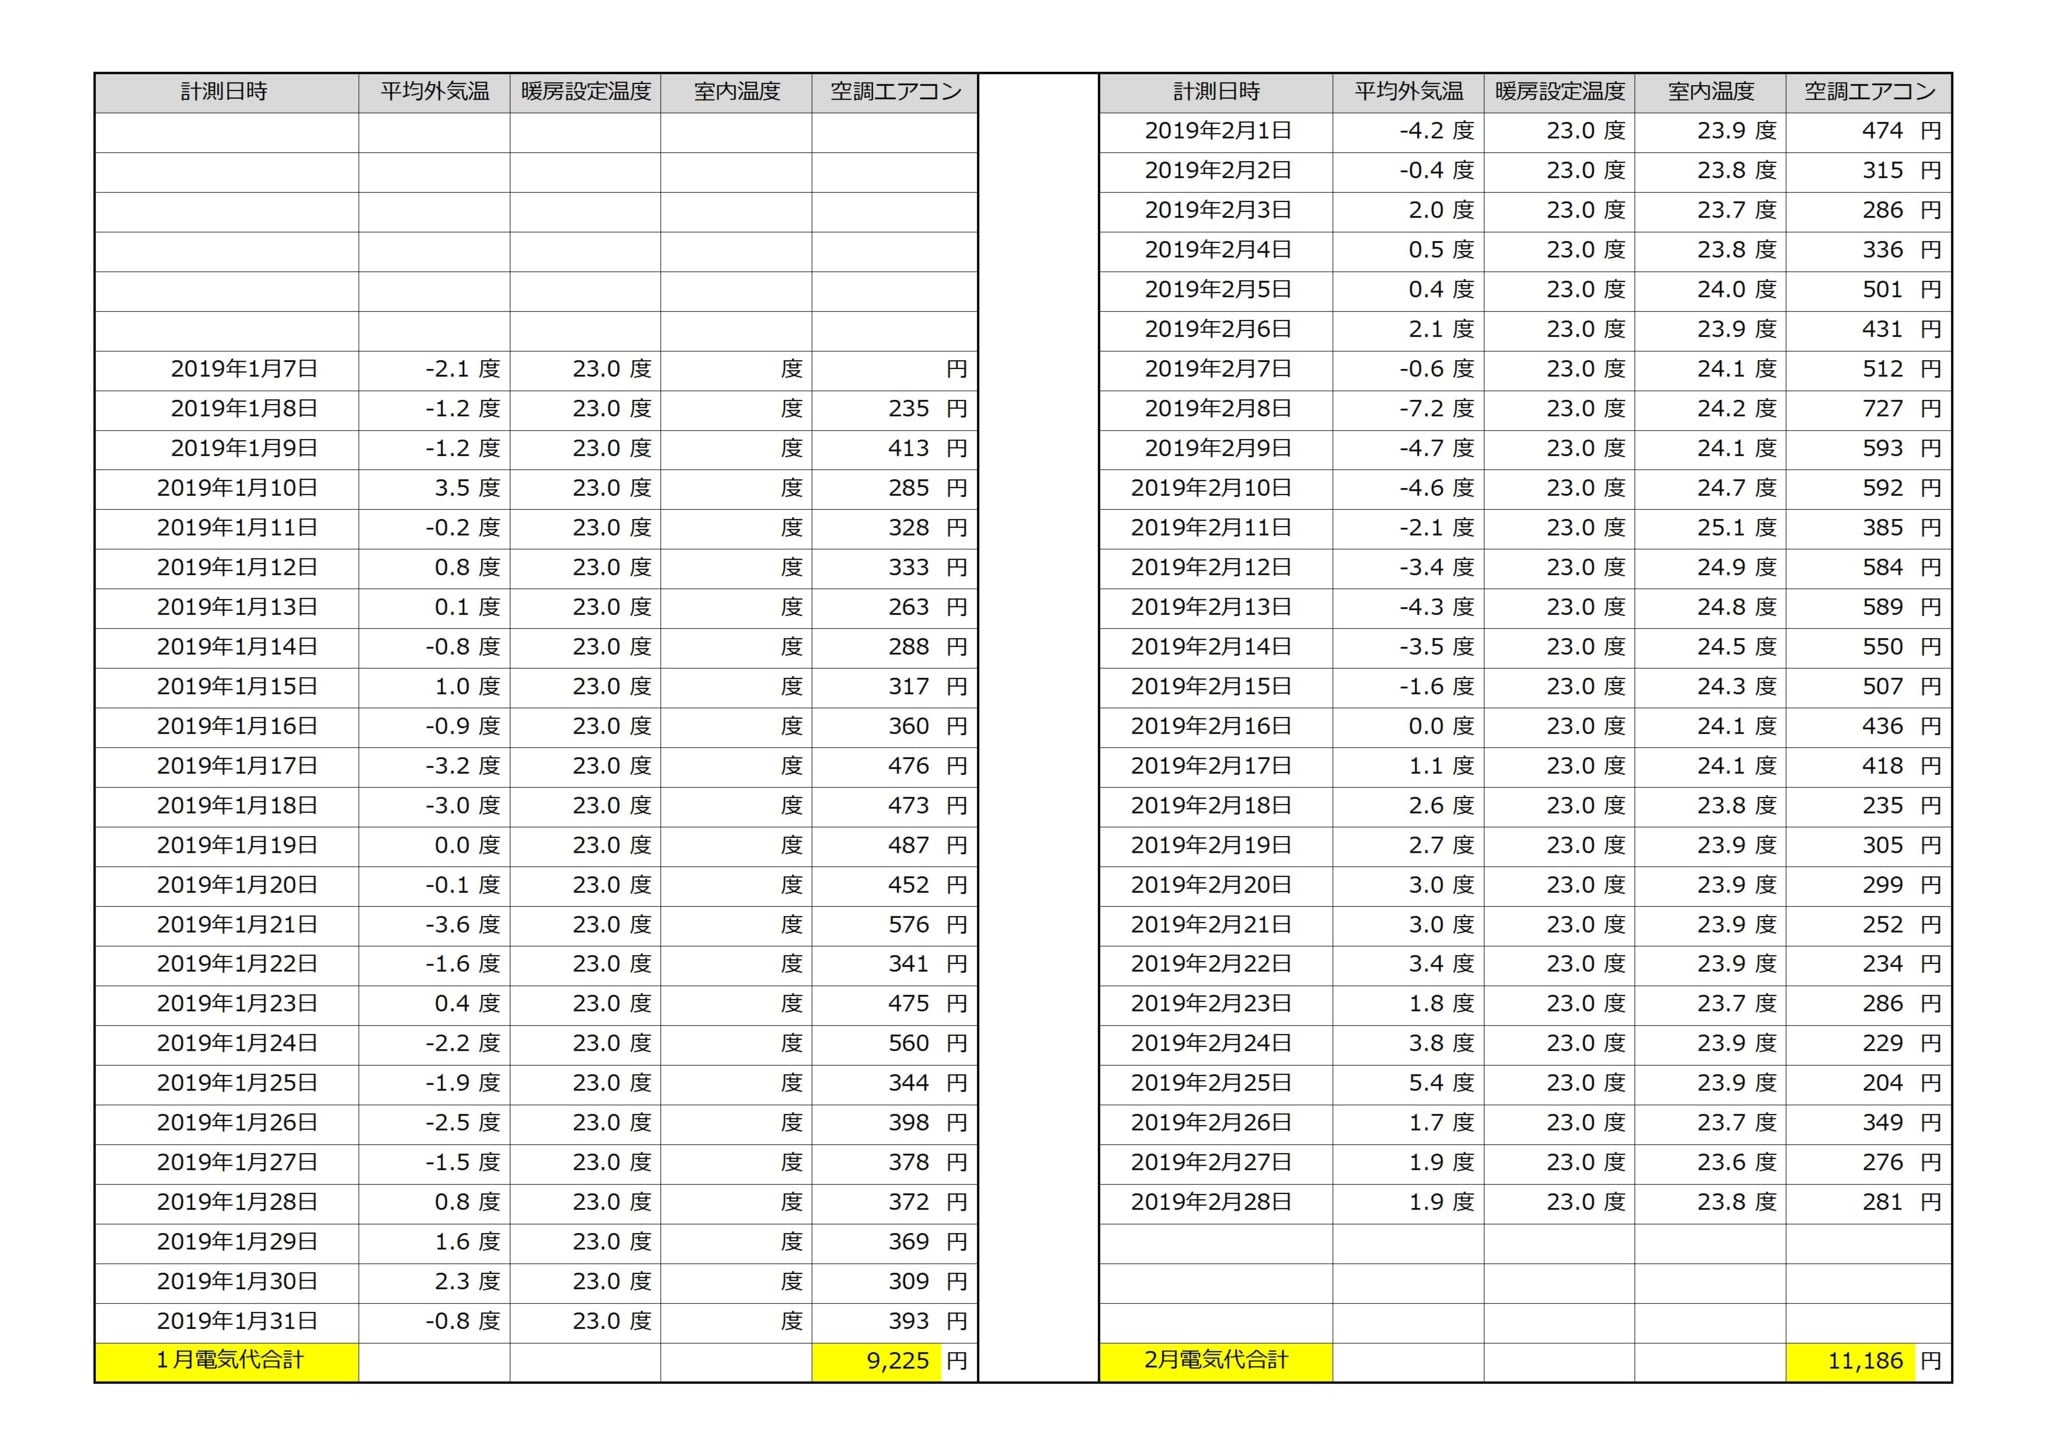Screen dimensions: 2048x1448
Task: Select right table 暖房設定温度 column header
Action: 1559,92
